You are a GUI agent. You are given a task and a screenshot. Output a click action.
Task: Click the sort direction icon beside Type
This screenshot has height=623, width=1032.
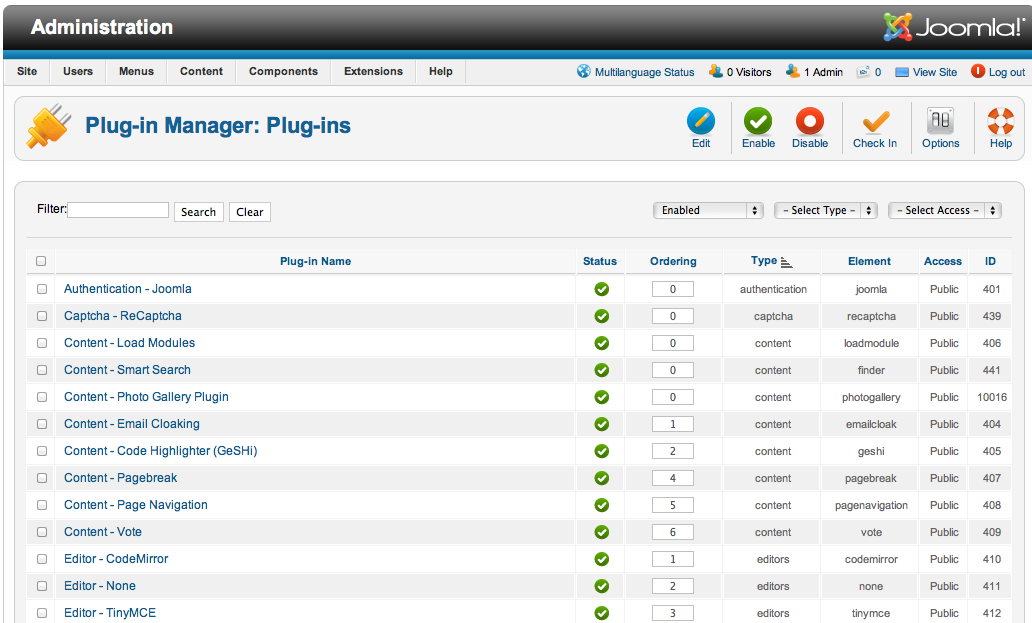pyautogui.click(x=787, y=262)
